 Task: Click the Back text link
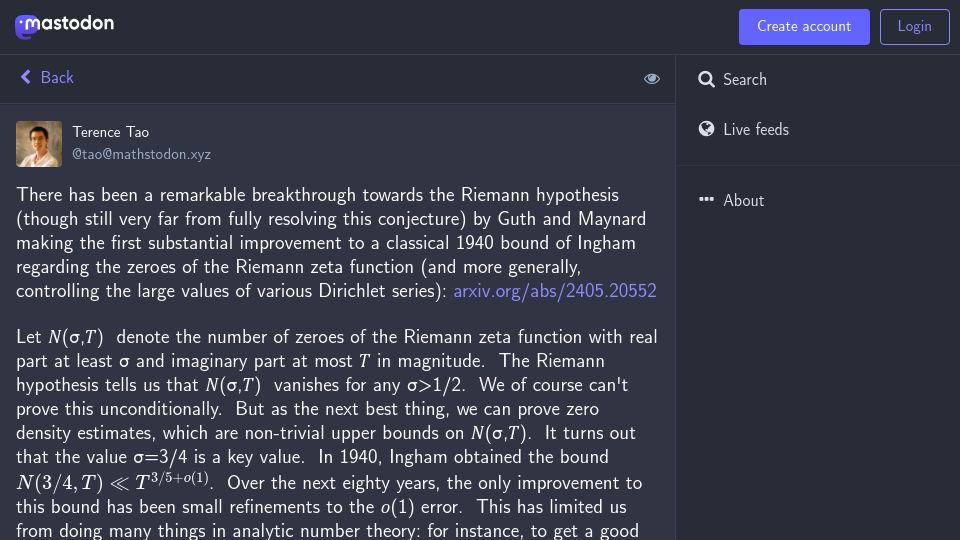click(57, 78)
